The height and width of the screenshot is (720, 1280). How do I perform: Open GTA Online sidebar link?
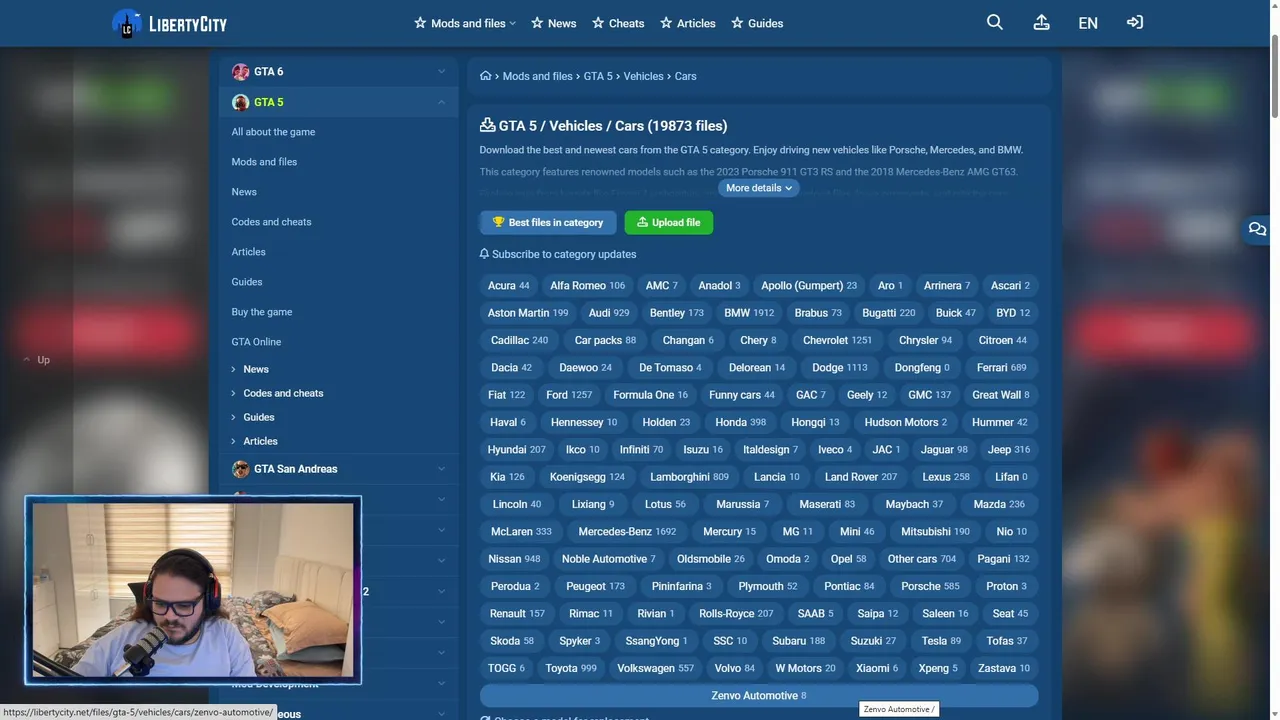coord(256,342)
